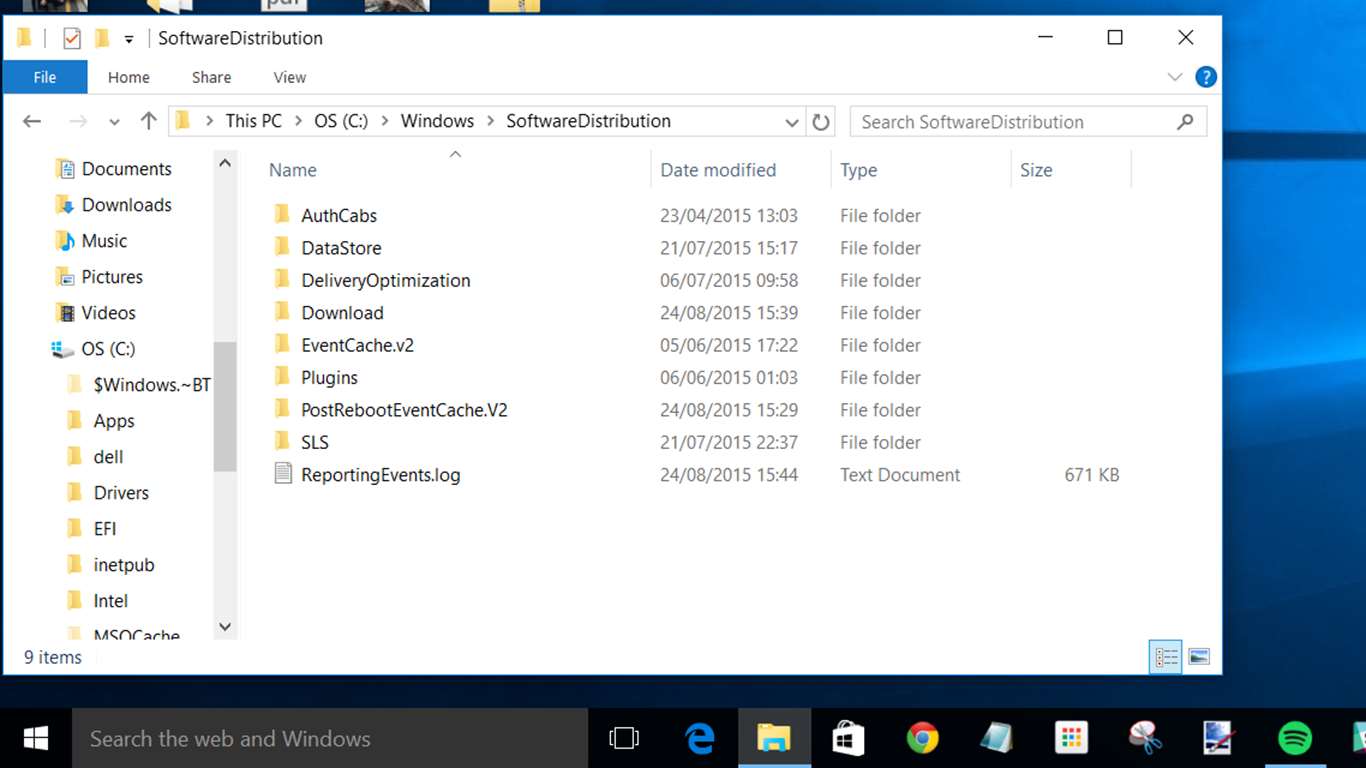Open EFI folder in navigation pane

[x=105, y=529]
